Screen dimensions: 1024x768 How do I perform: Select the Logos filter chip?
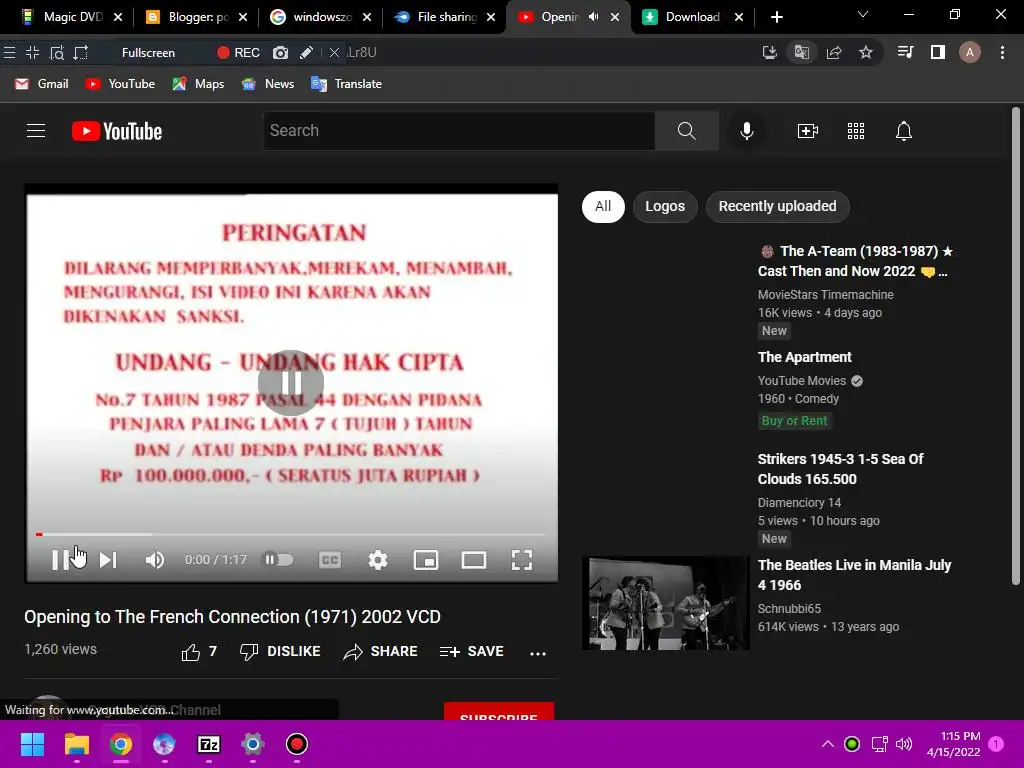[x=665, y=206]
